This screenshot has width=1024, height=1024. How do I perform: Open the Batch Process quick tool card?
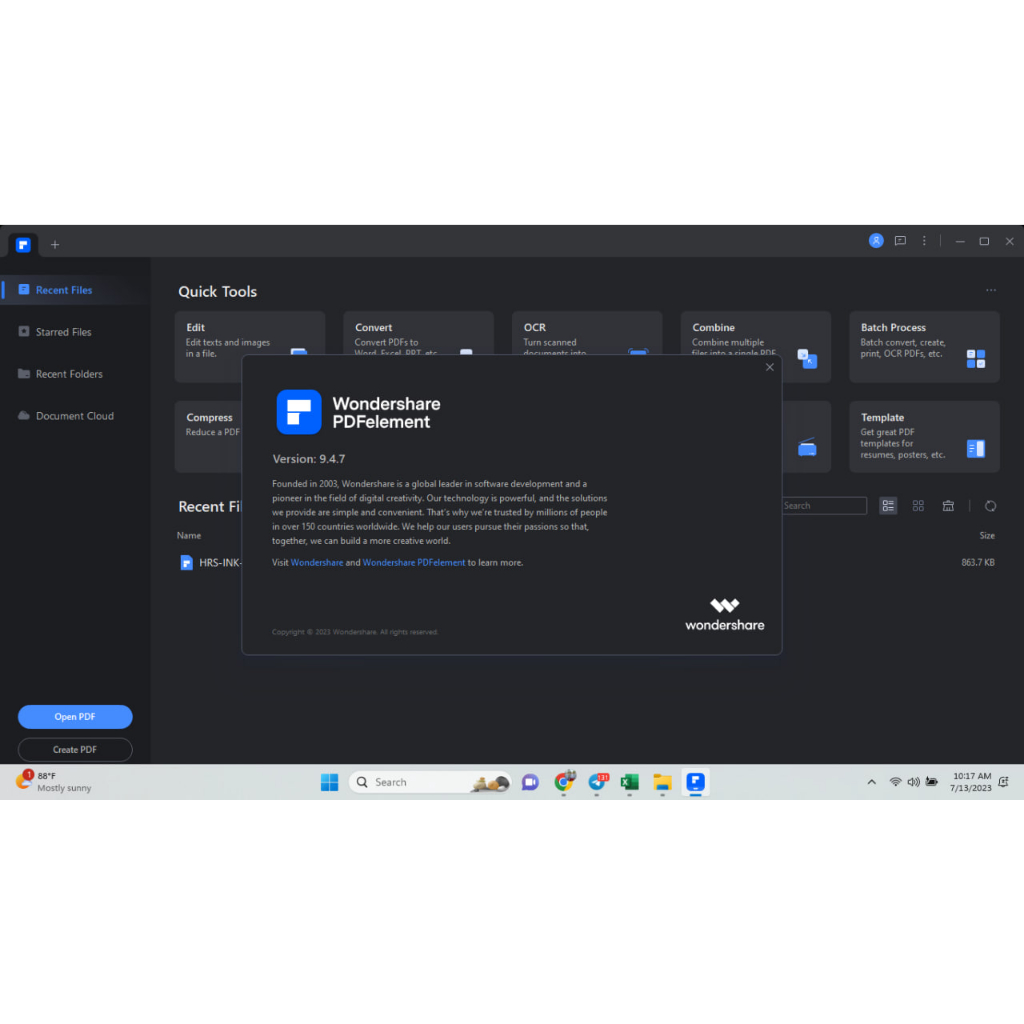click(924, 347)
